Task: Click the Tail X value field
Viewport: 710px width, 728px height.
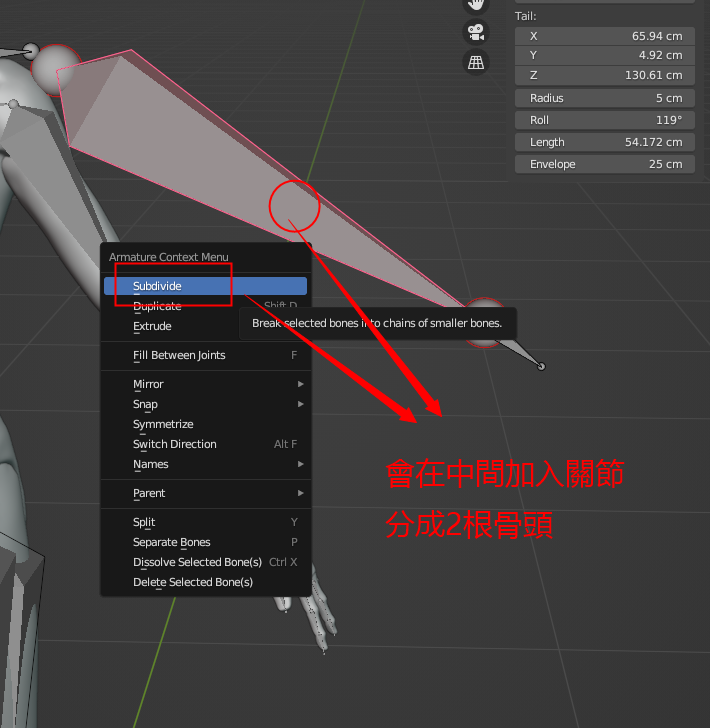Action: (604, 36)
